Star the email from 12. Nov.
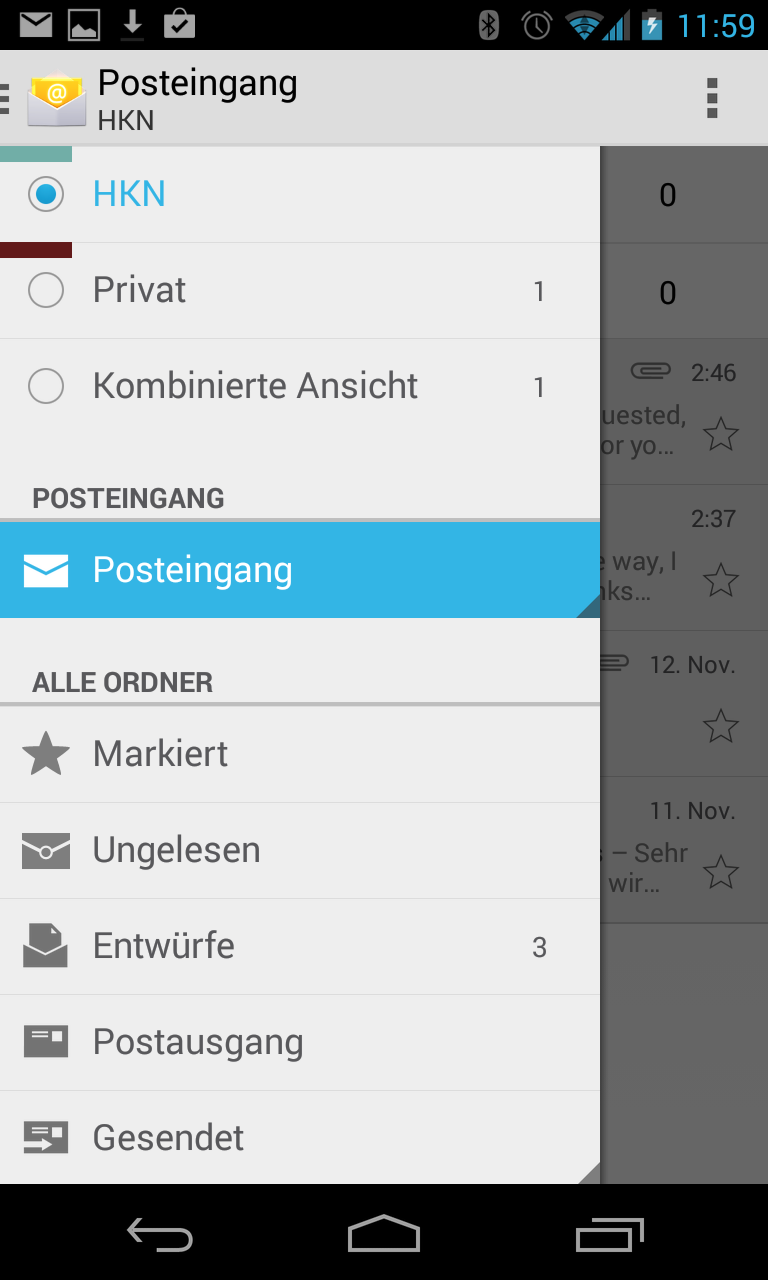 point(720,726)
